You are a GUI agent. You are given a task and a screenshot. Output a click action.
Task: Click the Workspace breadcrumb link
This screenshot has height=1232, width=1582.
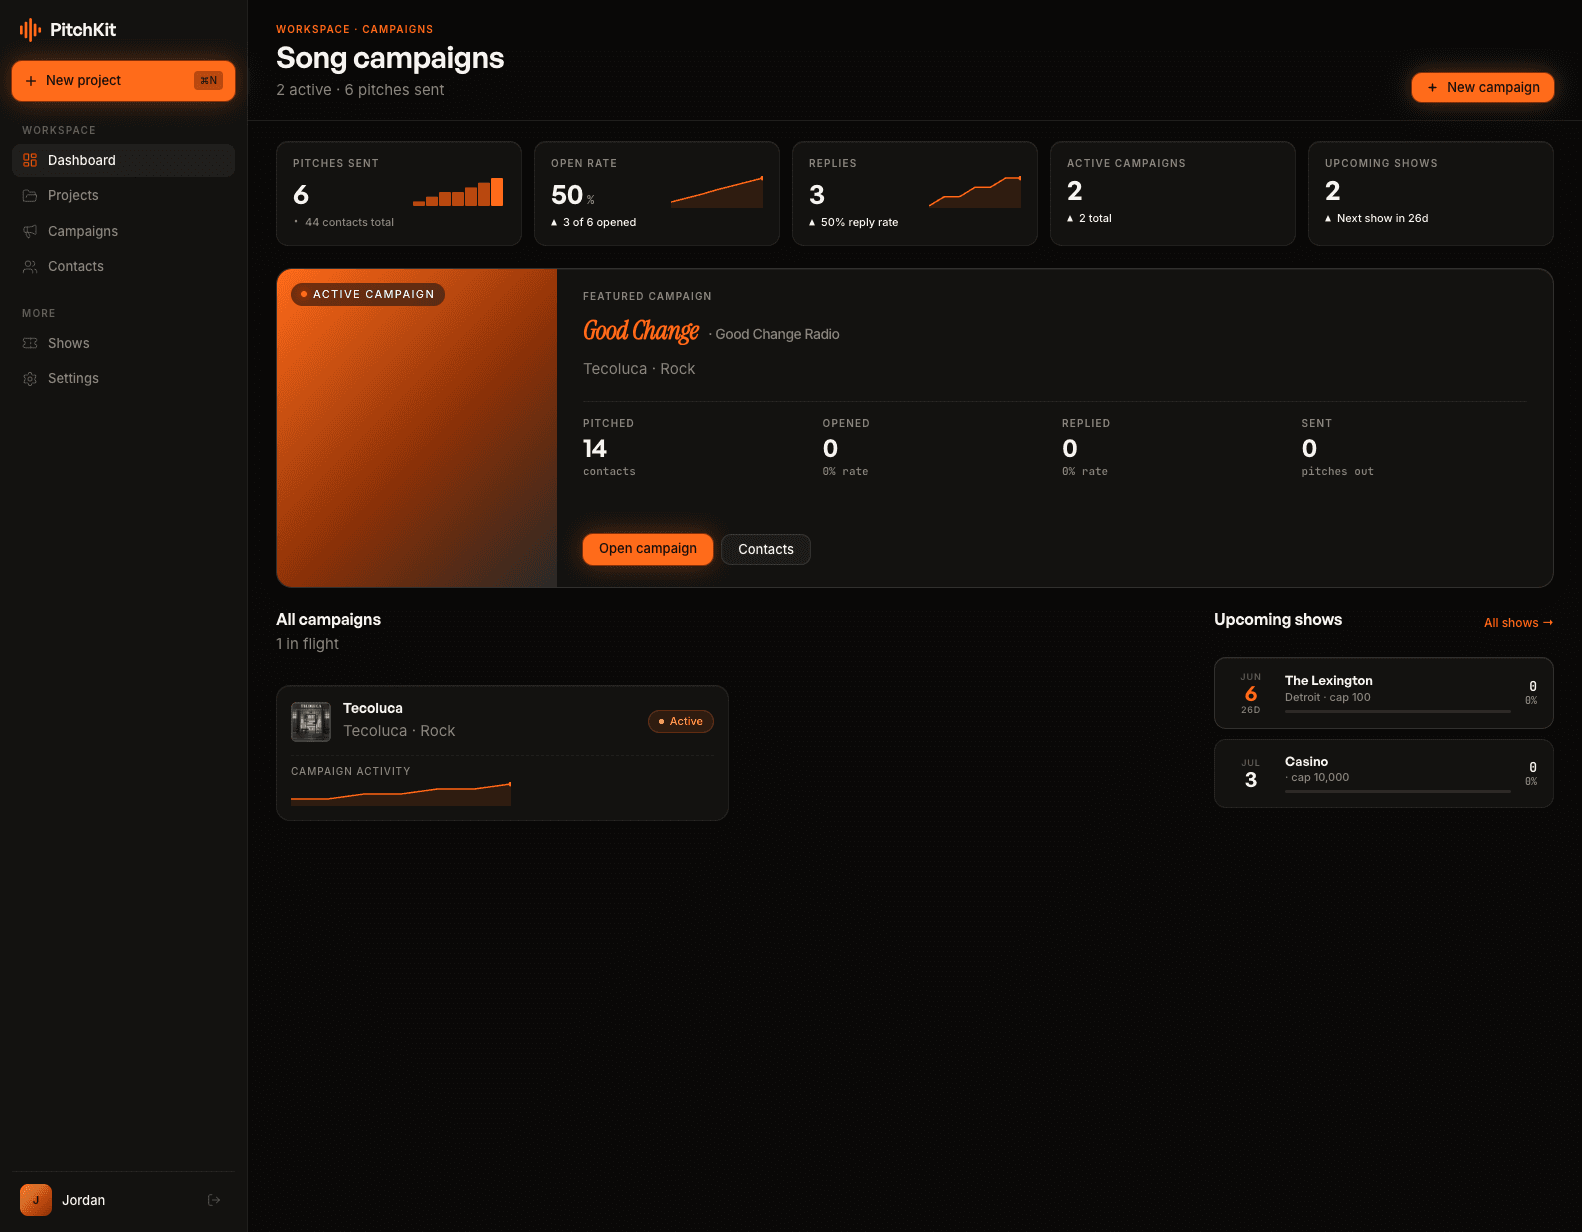pyautogui.click(x=313, y=29)
